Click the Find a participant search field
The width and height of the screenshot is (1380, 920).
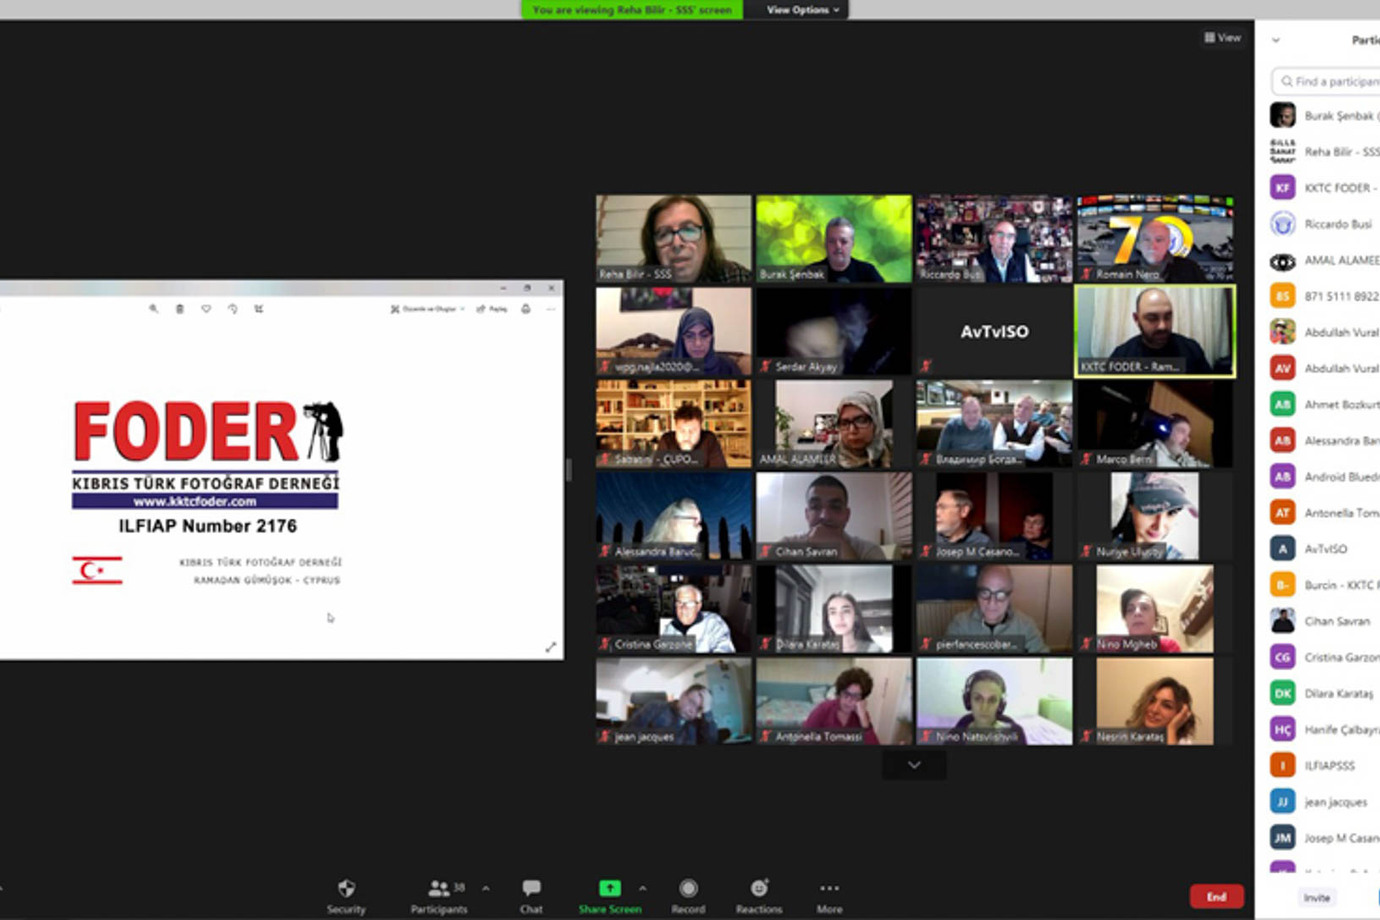point(1330,81)
